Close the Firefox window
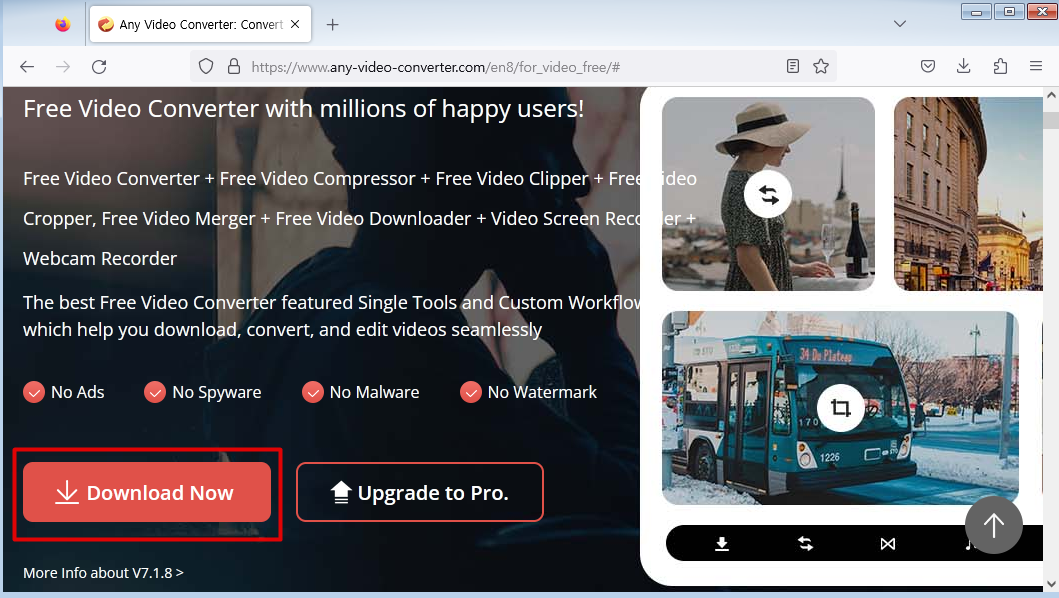This screenshot has width=1059, height=598. click(x=1042, y=11)
